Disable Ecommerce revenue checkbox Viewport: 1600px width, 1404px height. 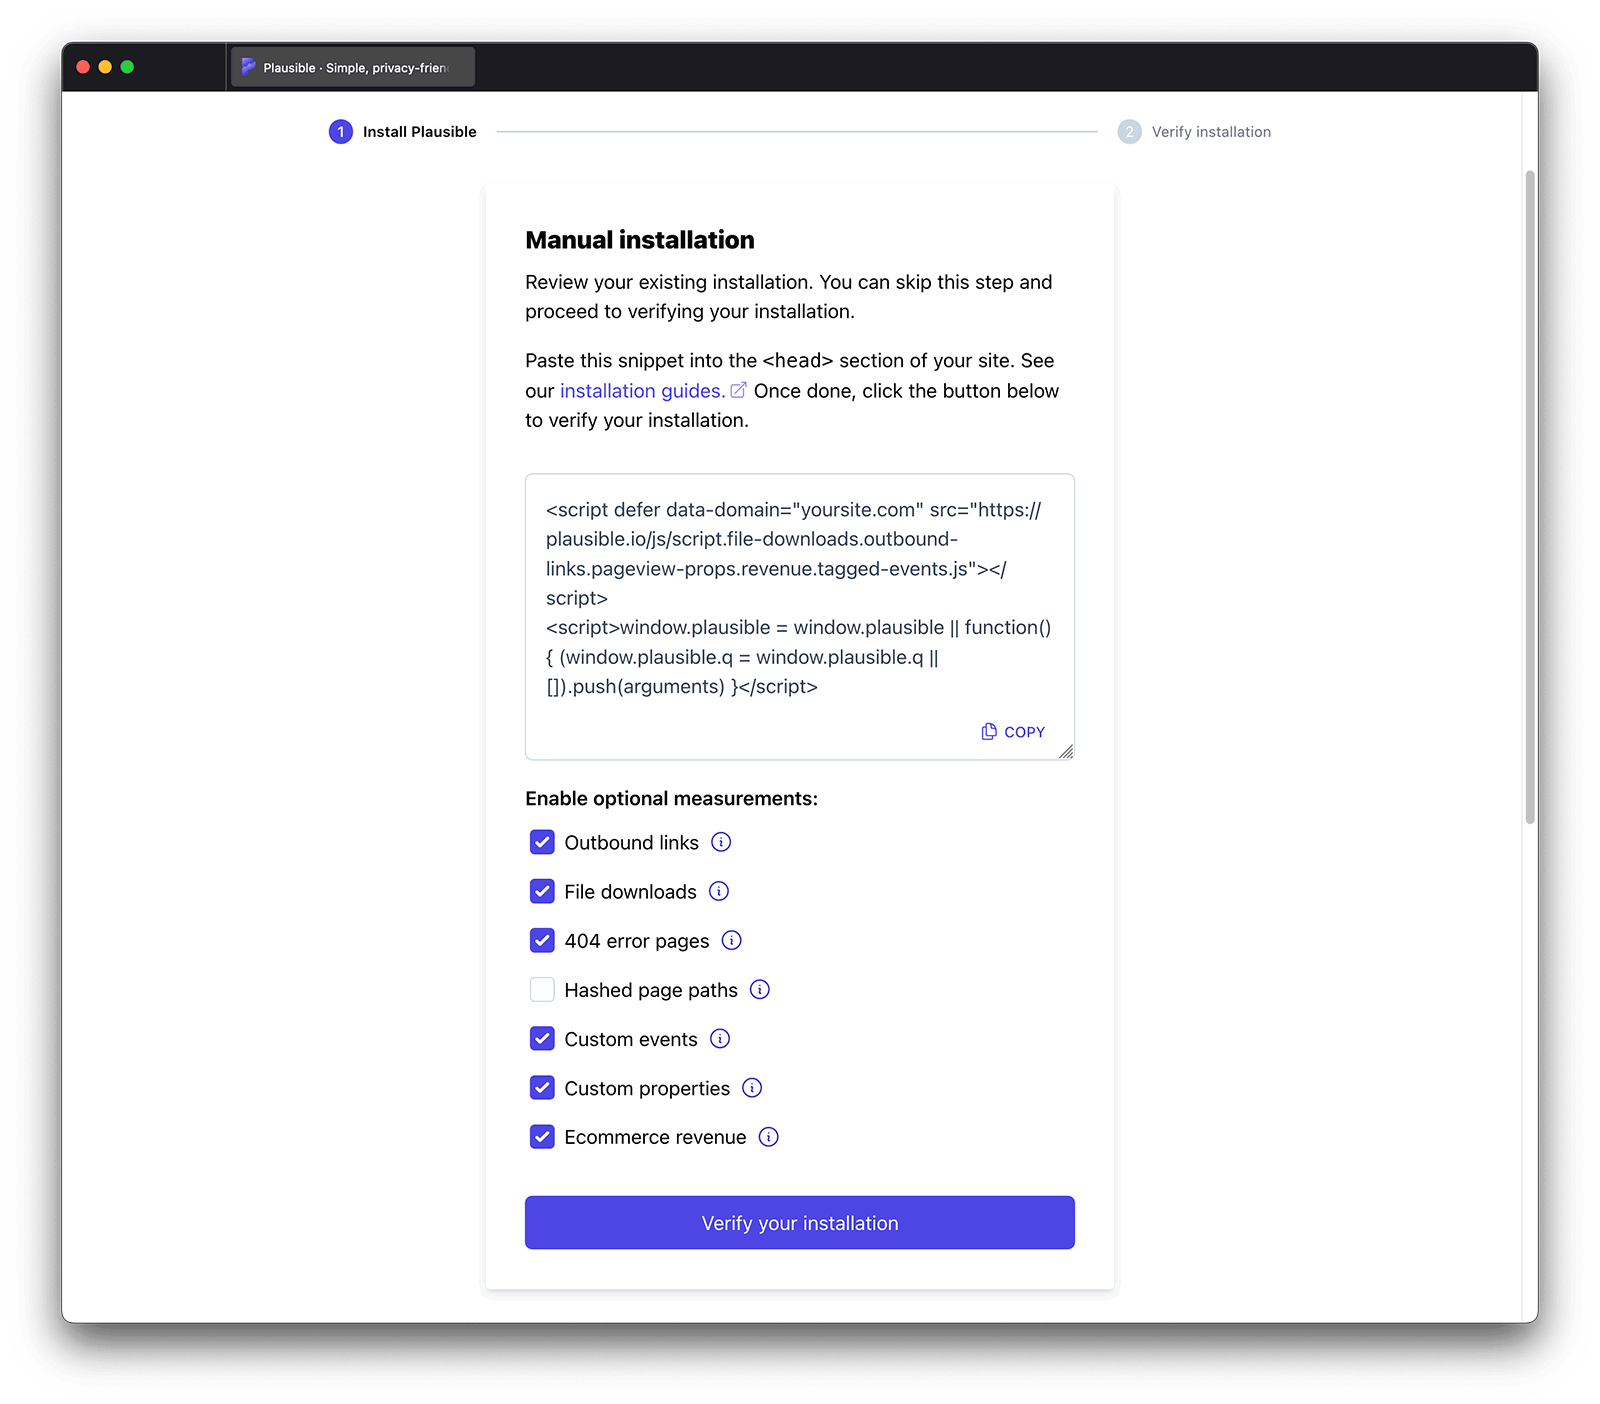tap(542, 1136)
